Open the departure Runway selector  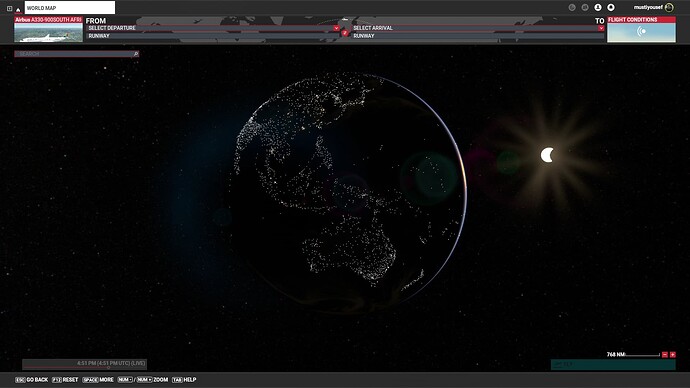tap(213, 36)
